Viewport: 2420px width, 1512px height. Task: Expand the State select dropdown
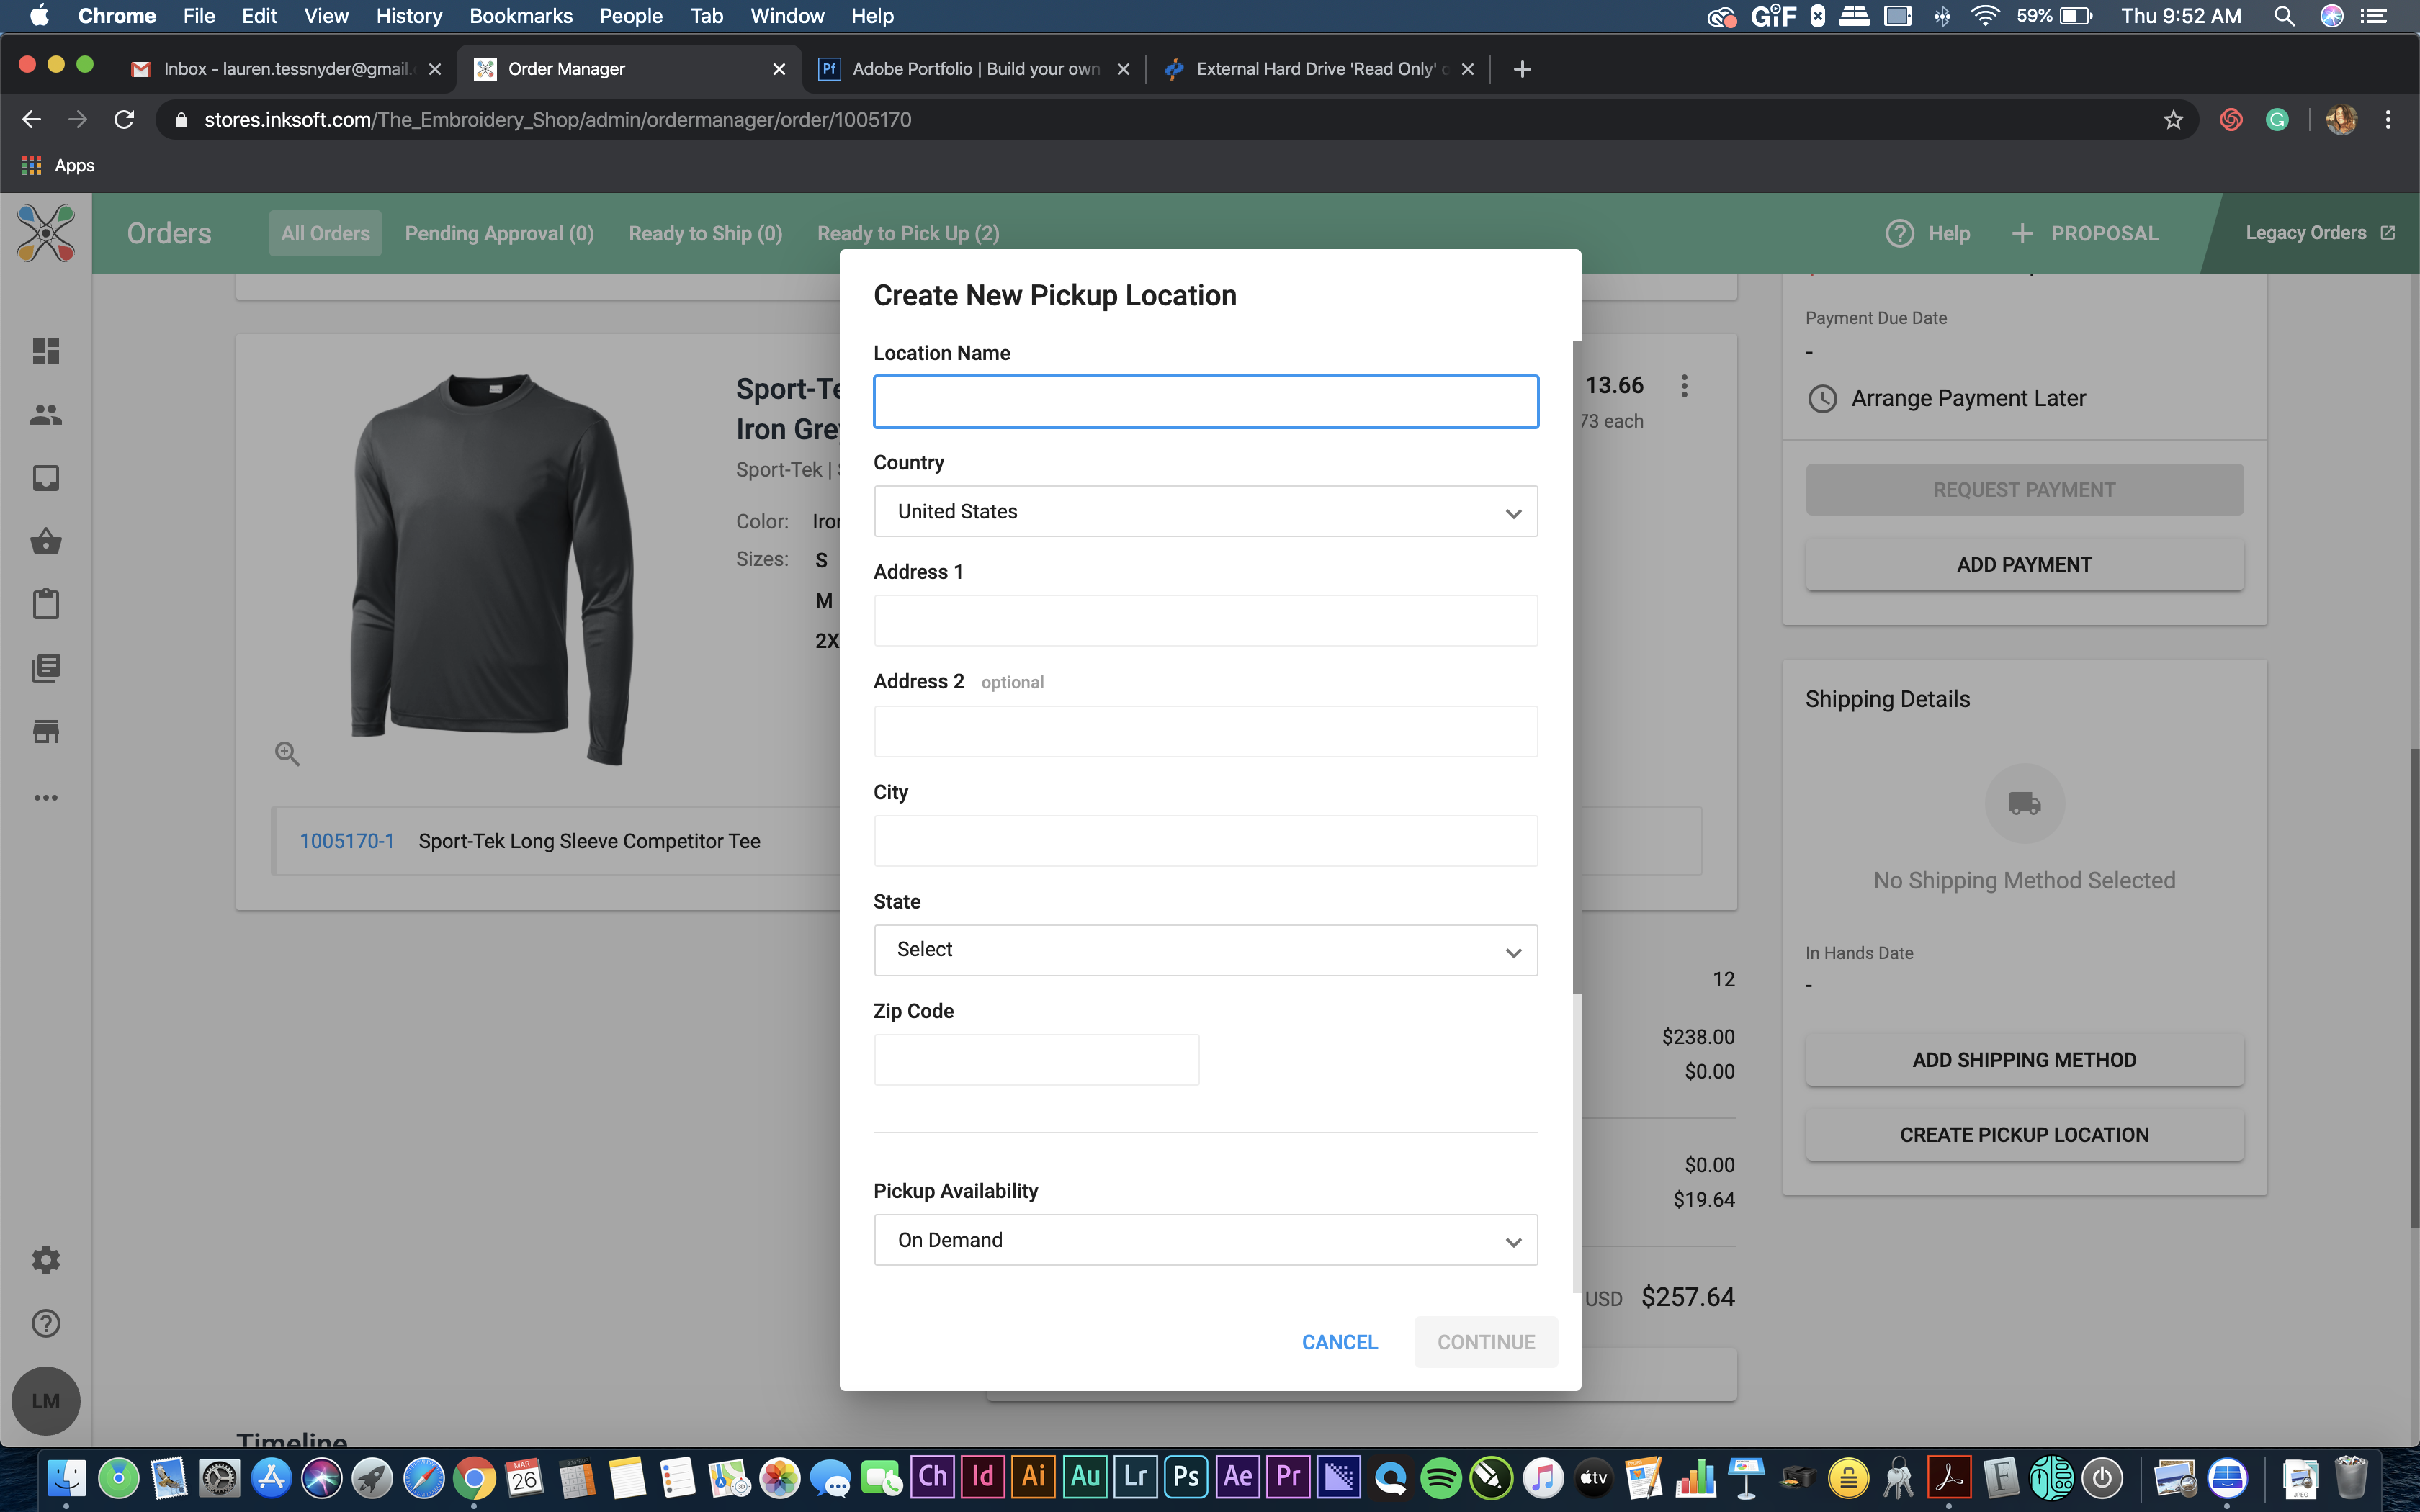[x=1206, y=950]
